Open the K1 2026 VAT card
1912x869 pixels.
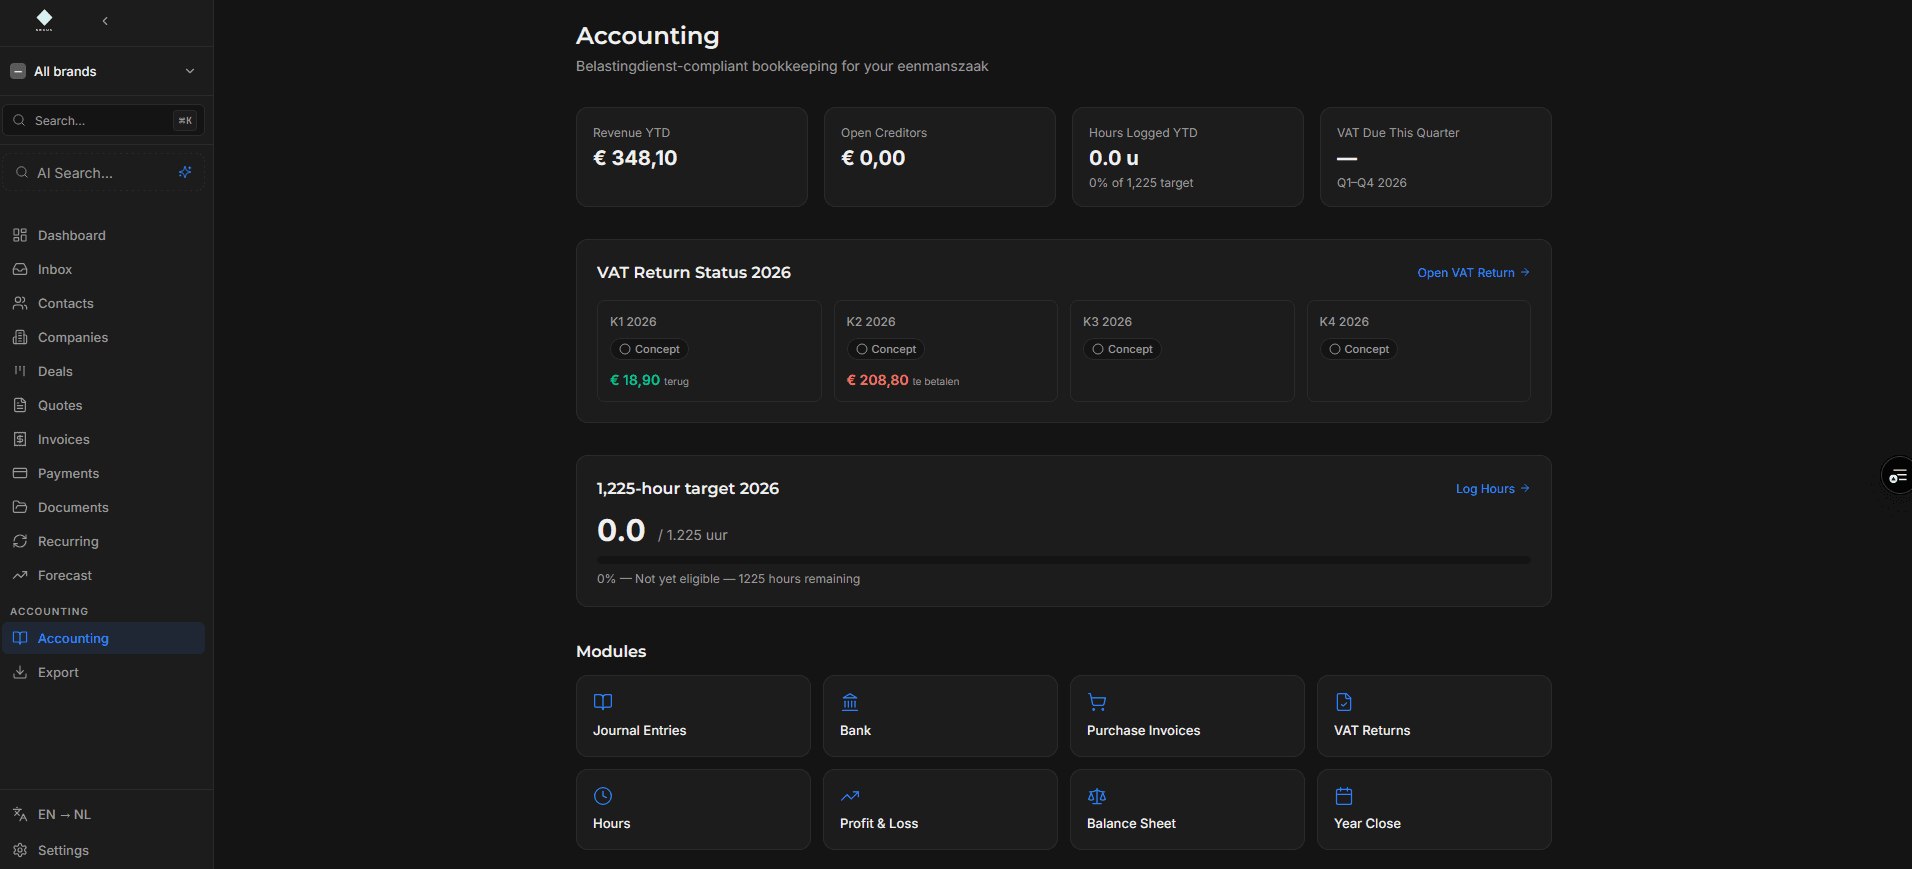[709, 351]
